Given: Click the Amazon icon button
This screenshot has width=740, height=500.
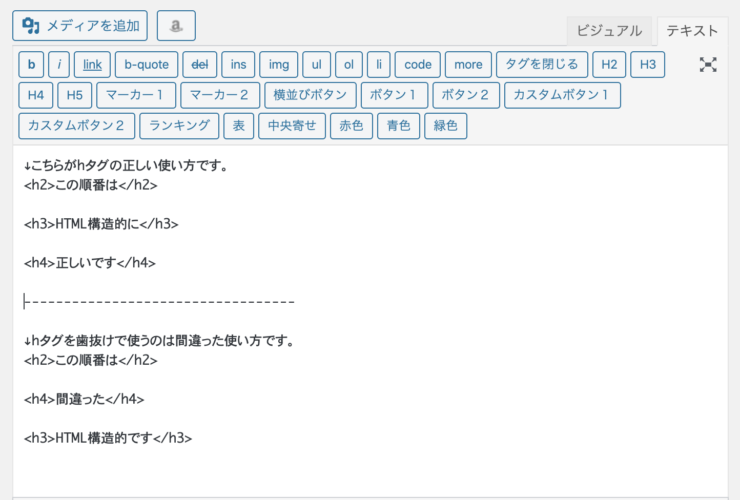Looking at the screenshot, I should 176,25.
